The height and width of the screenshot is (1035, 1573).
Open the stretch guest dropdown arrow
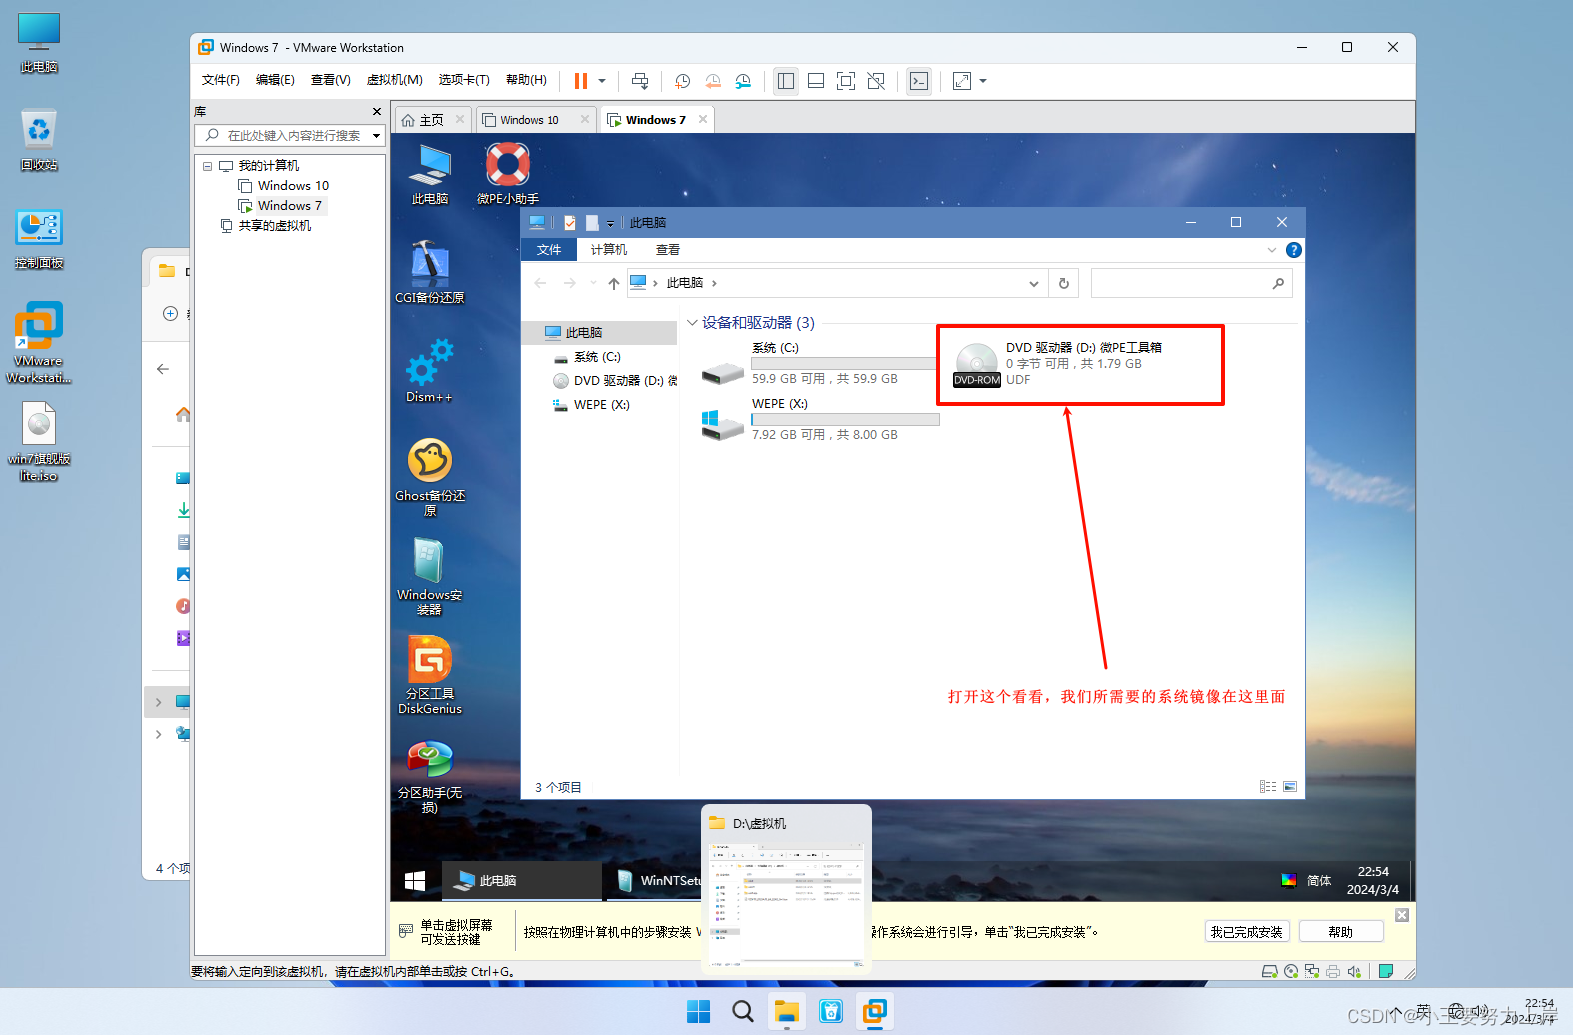tap(983, 81)
